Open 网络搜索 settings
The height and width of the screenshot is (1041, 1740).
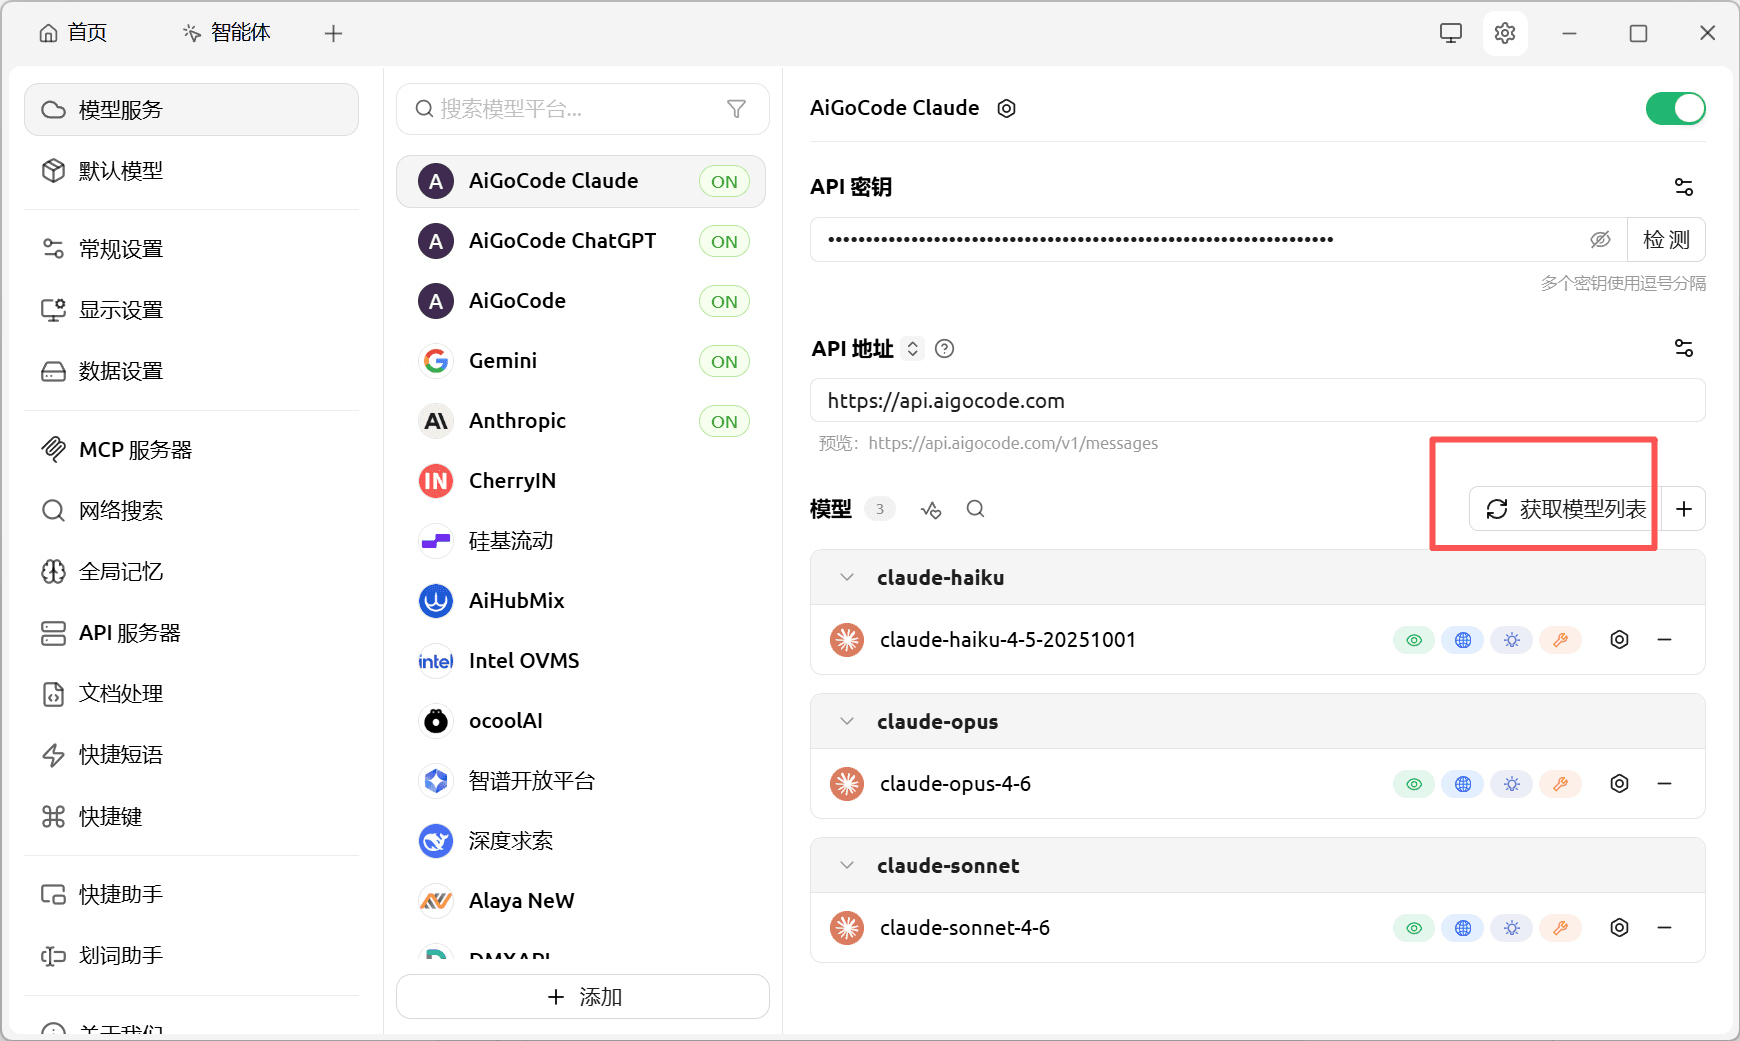tap(191, 511)
